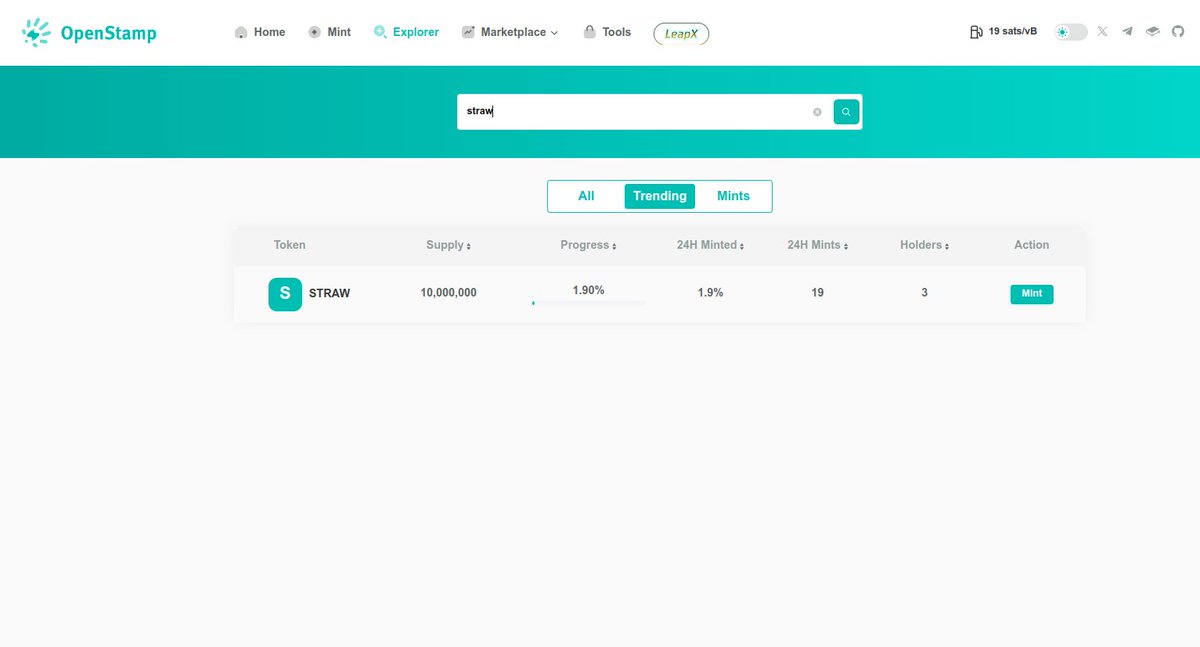Sort by Supply column
The image size is (1200, 647).
point(448,245)
